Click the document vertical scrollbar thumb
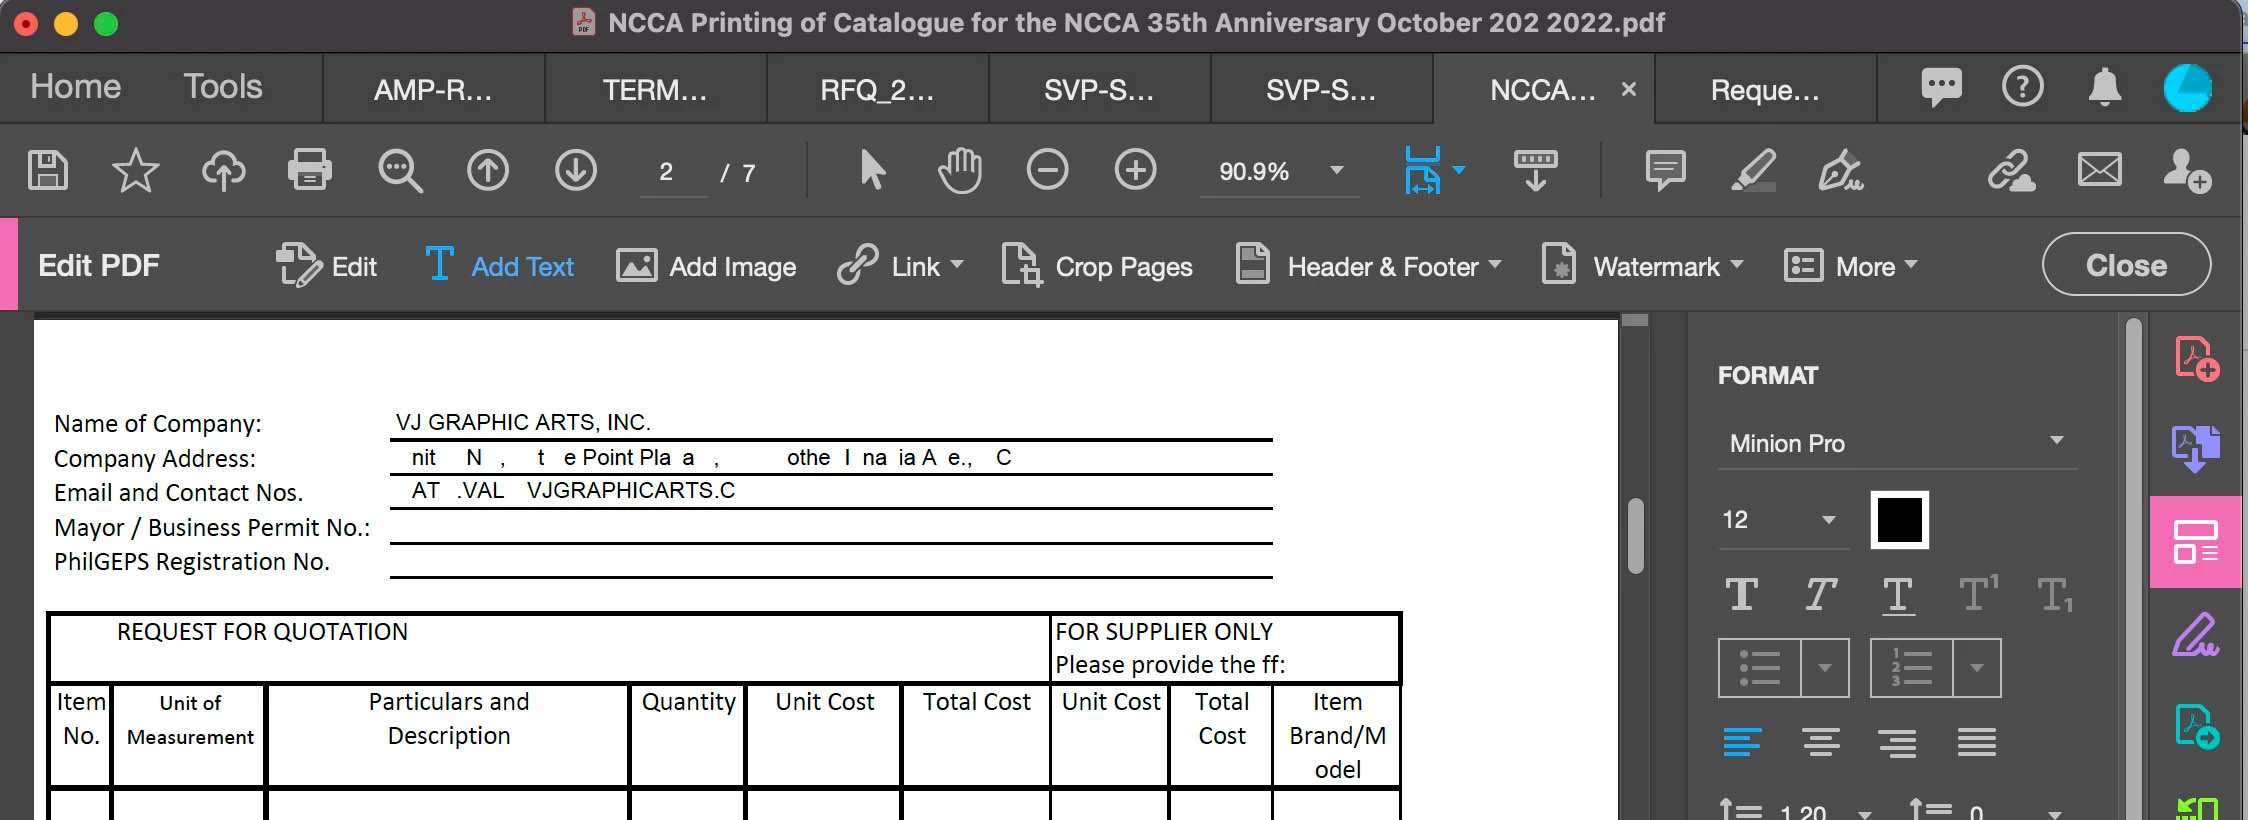 click(1636, 536)
